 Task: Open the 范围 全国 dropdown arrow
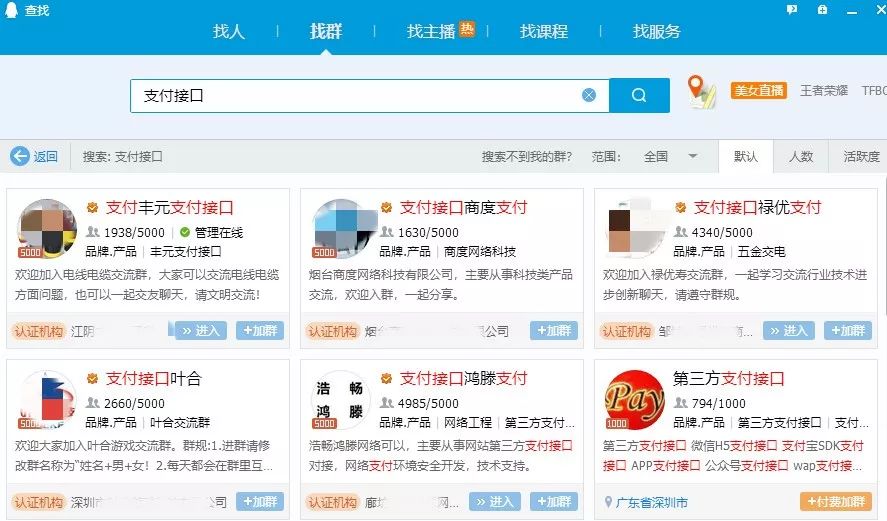point(692,156)
